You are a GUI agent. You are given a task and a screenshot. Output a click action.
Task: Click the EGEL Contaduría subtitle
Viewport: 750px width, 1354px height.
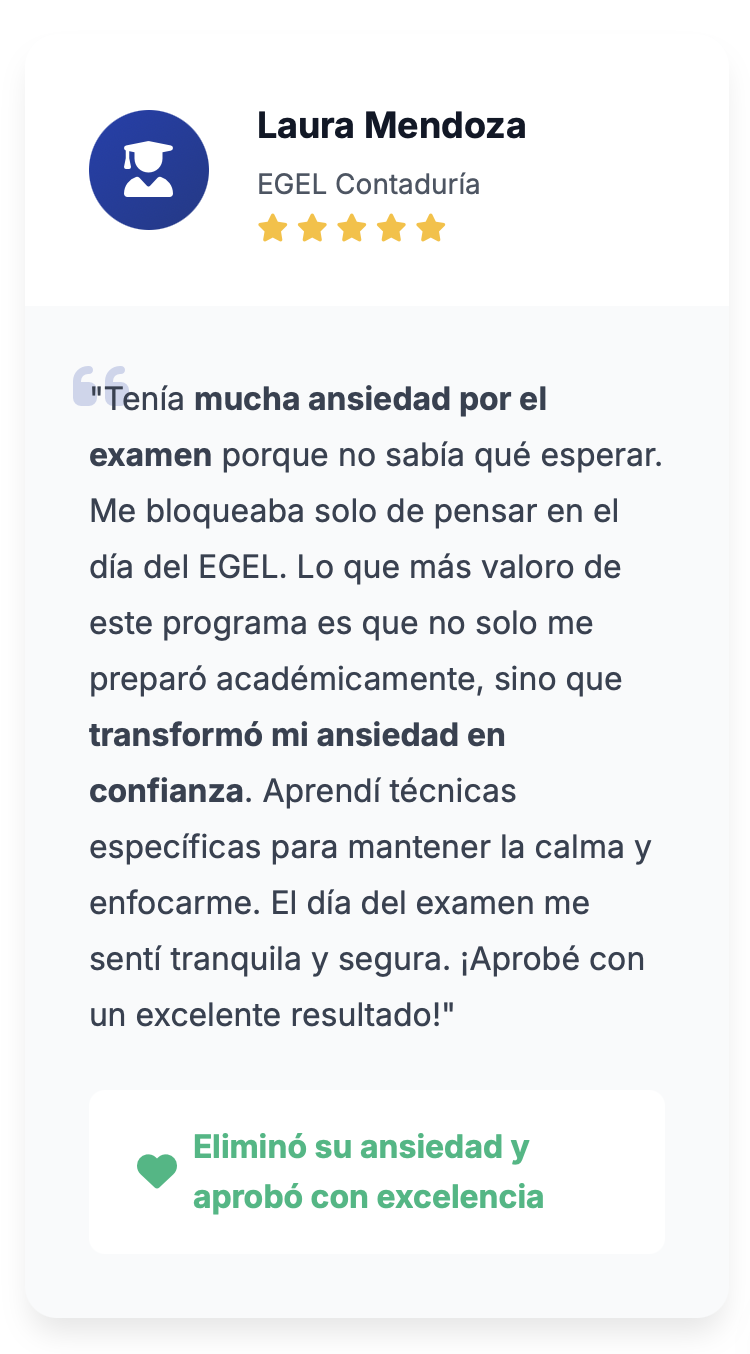368,185
